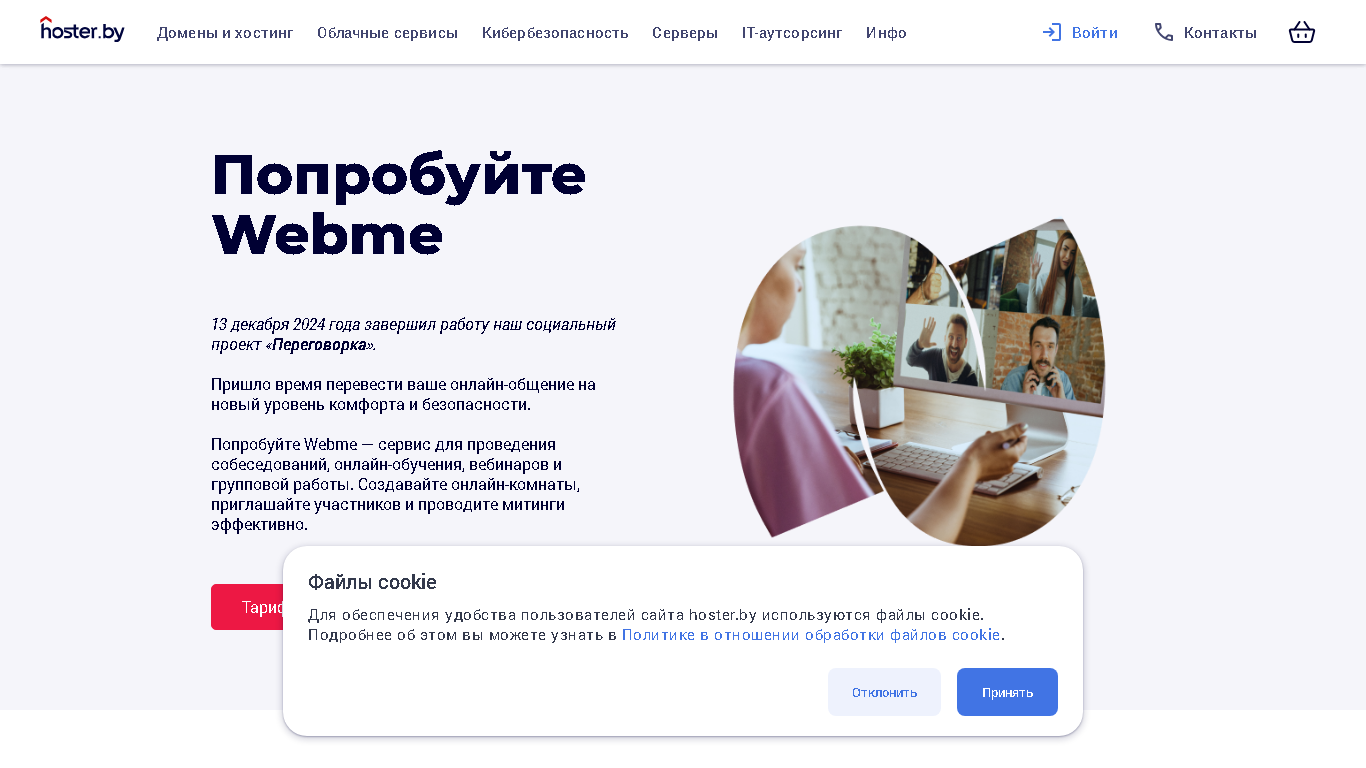Decline cookies with the Отклонить button

(x=884, y=692)
